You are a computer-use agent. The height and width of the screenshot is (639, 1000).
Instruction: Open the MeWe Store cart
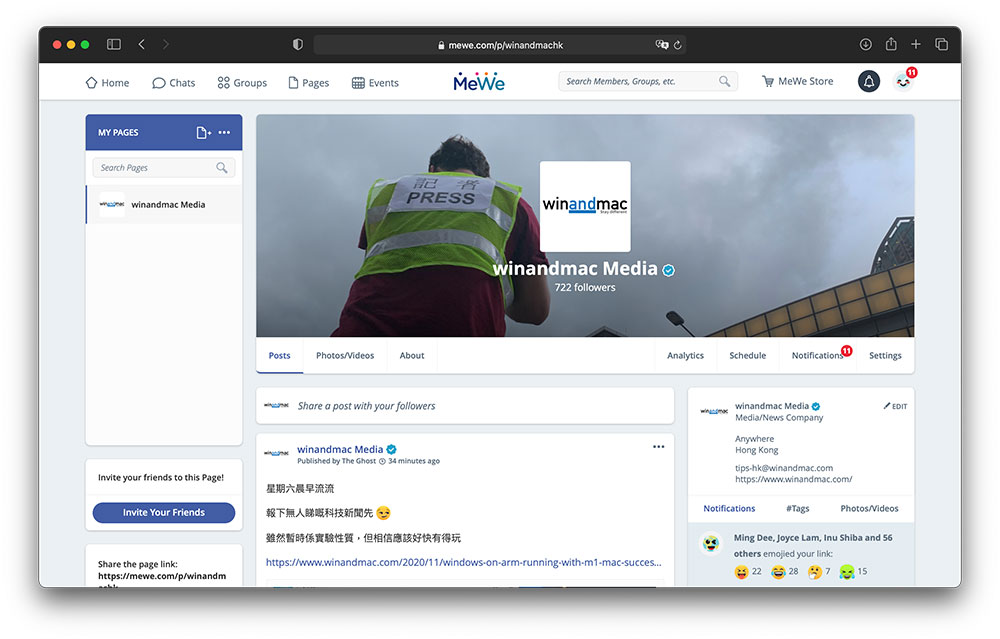pyautogui.click(x=797, y=82)
